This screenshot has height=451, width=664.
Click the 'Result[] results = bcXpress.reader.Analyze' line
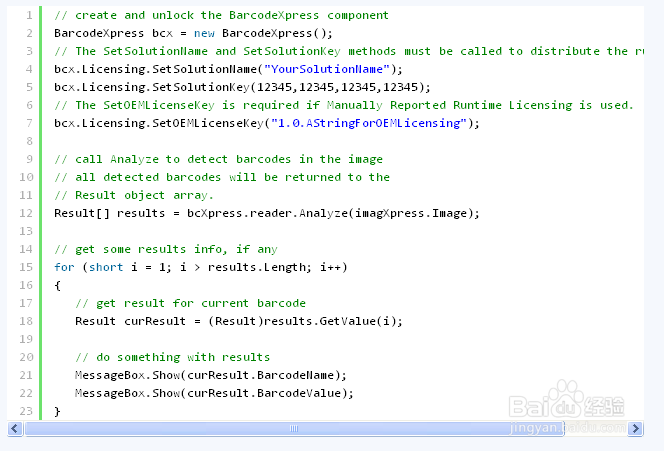[267, 213]
